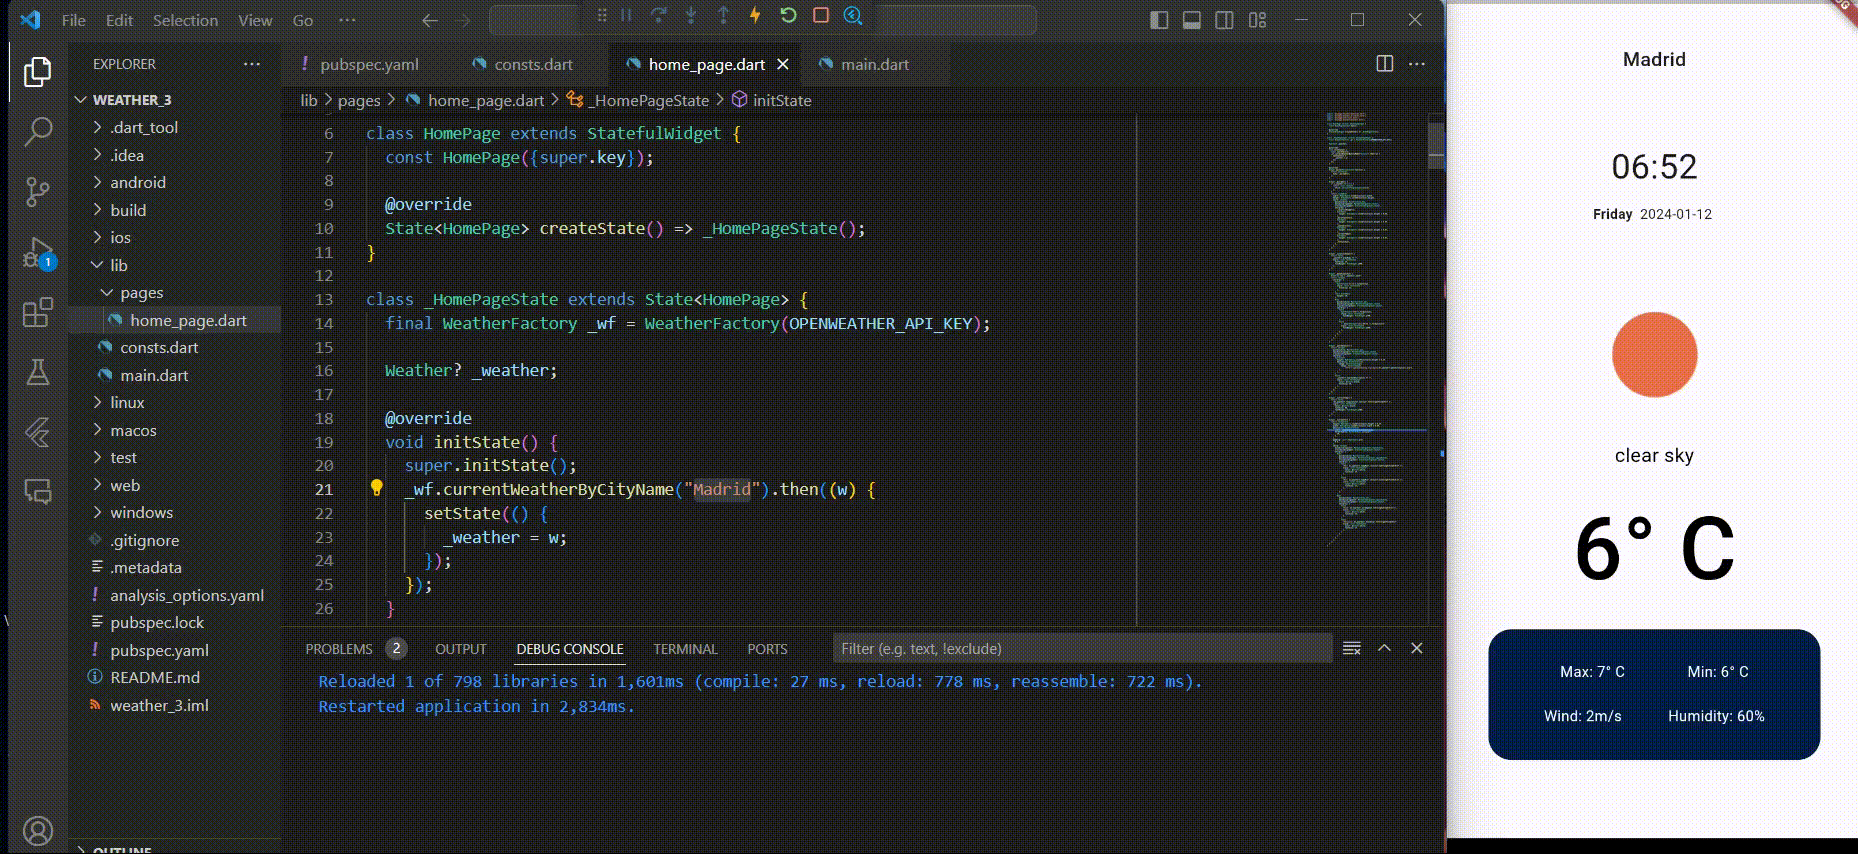The width and height of the screenshot is (1858, 854).
Task: Open the Extensions view in activity bar
Action: [x=37, y=312]
